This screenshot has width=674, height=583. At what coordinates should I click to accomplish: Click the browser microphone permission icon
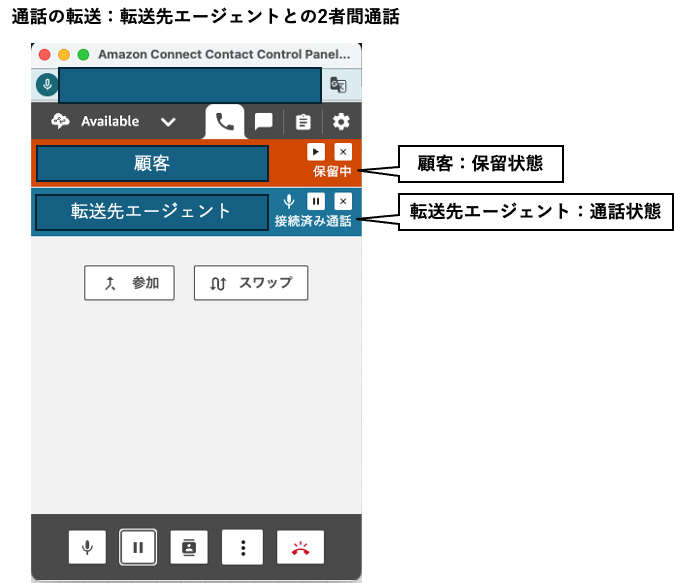pyautogui.click(x=47, y=85)
